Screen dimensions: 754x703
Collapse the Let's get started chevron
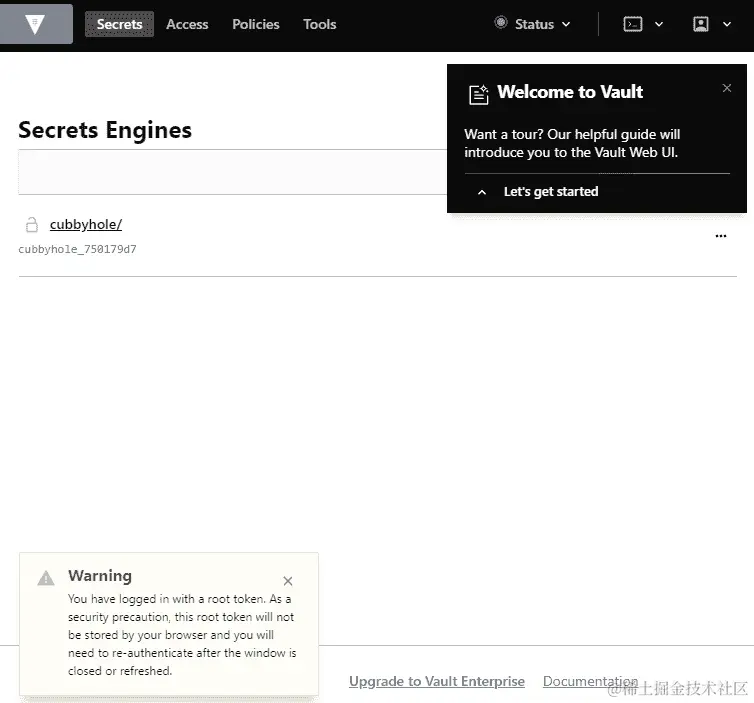481,192
